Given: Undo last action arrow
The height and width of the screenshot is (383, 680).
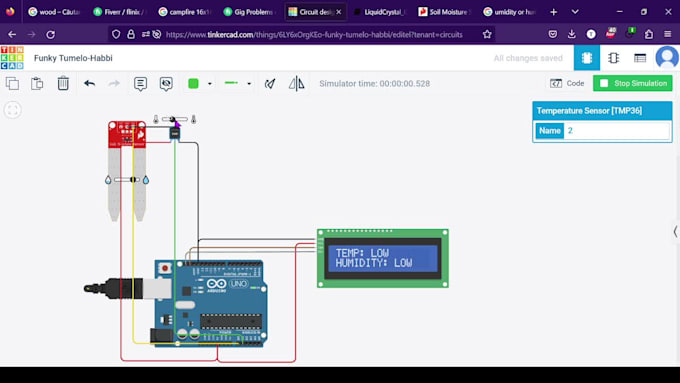Looking at the screenshot, I should pos(89,83).
